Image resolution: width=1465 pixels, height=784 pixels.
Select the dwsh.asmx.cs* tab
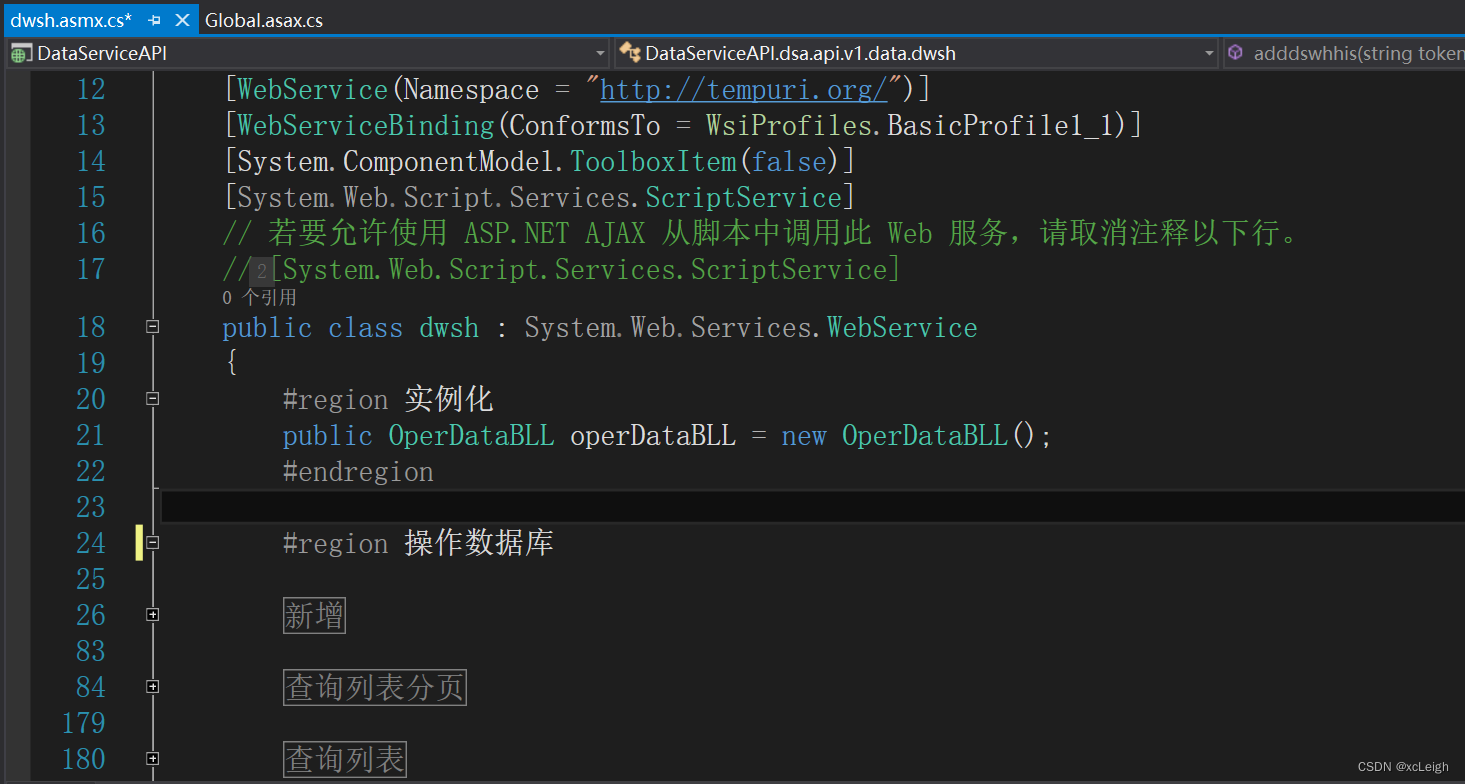(71, 20)
